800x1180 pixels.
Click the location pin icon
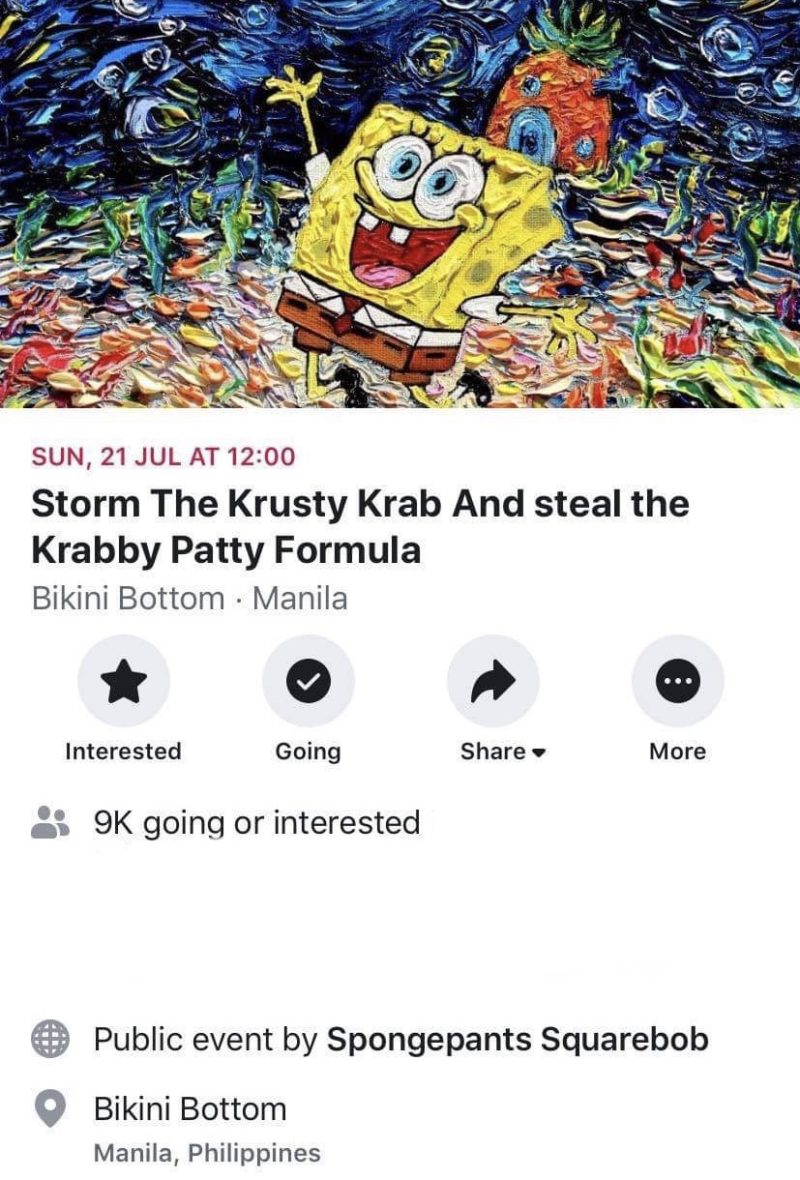point(50,1110)
